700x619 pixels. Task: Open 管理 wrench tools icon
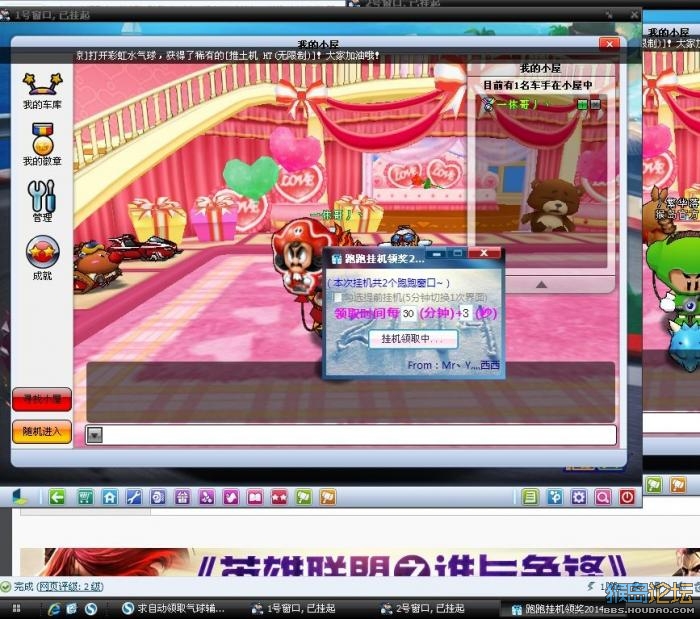pyautogui.click(x=42, y=200)
